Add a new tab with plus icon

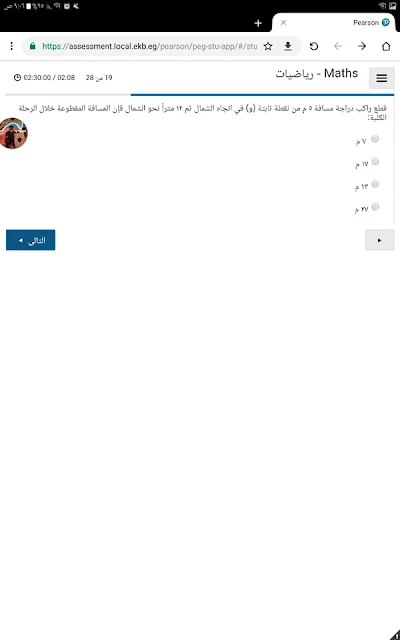coord(258,23)
